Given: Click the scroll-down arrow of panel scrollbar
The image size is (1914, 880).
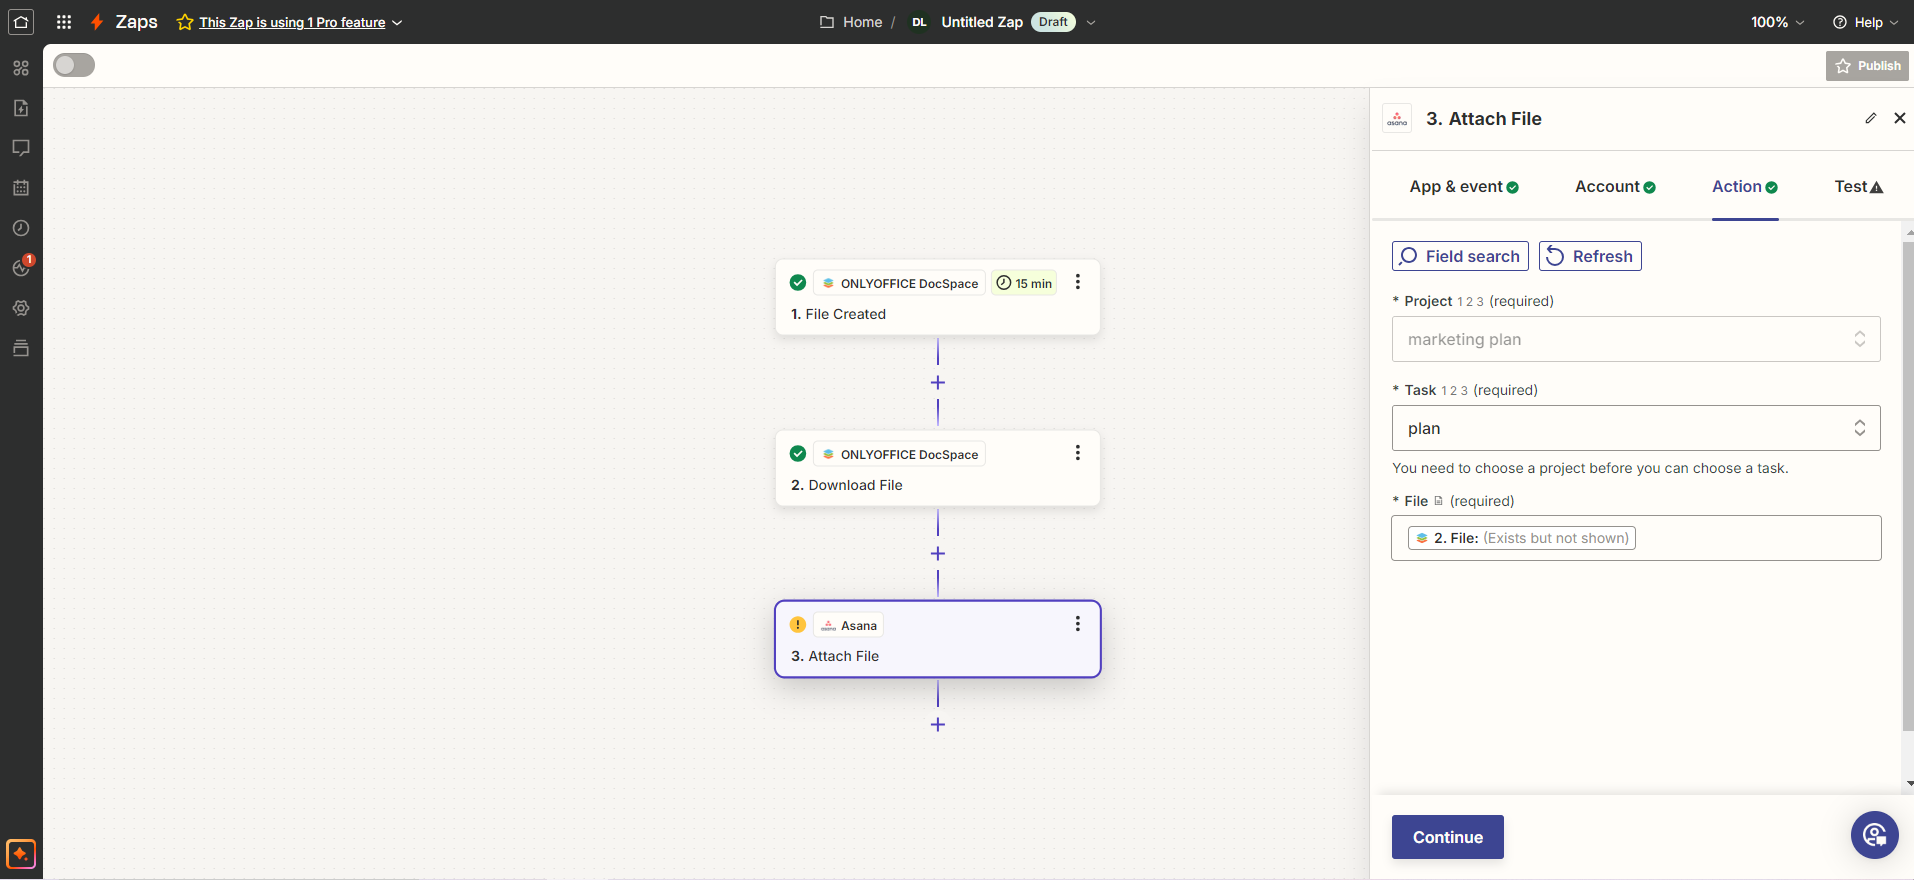Looking at the screenshot, I should tap(1909, 784).
